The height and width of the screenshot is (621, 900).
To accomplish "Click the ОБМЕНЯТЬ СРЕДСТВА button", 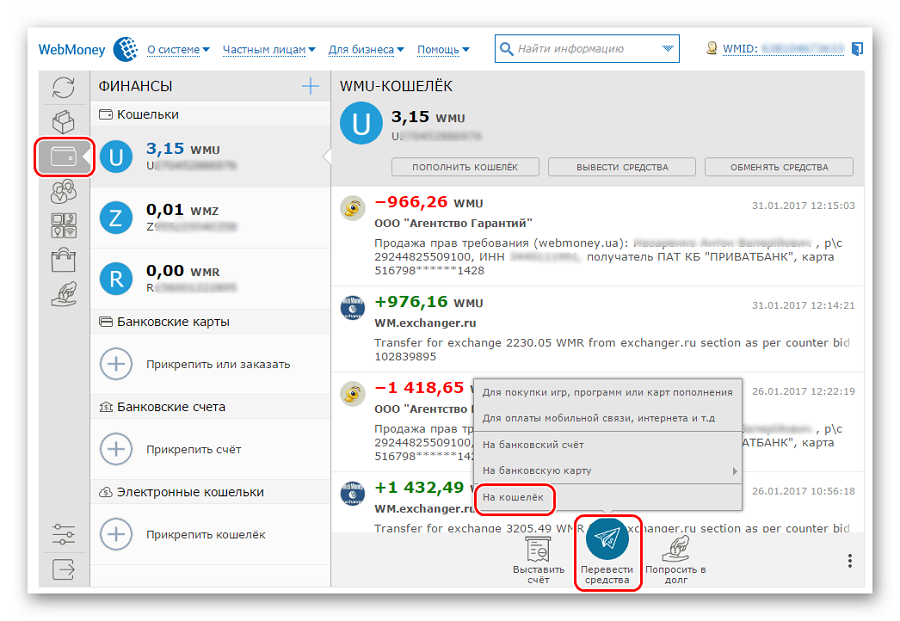I will point(779,167).
